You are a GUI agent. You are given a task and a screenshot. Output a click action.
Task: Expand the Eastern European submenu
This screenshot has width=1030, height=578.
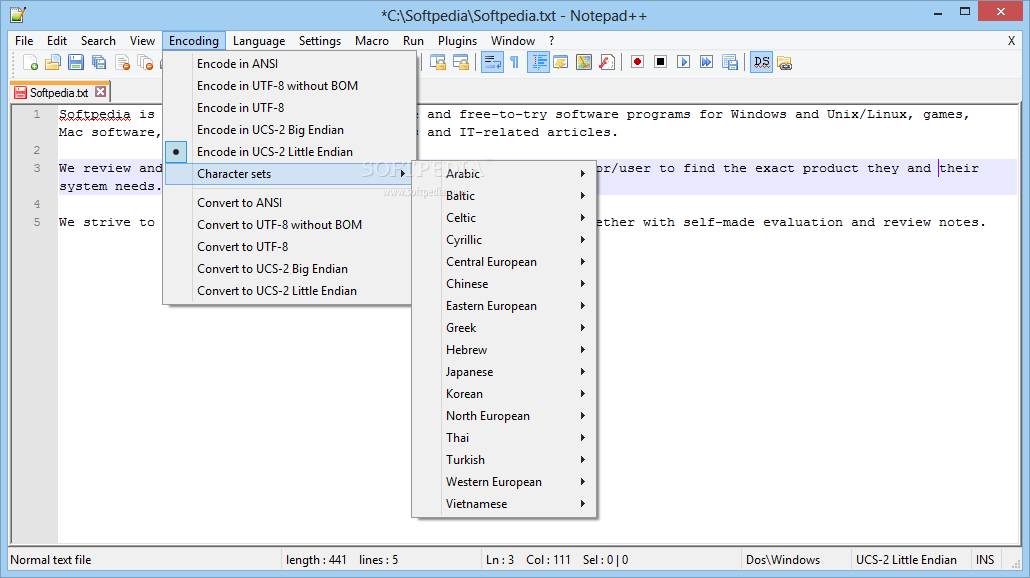point(504,305)
